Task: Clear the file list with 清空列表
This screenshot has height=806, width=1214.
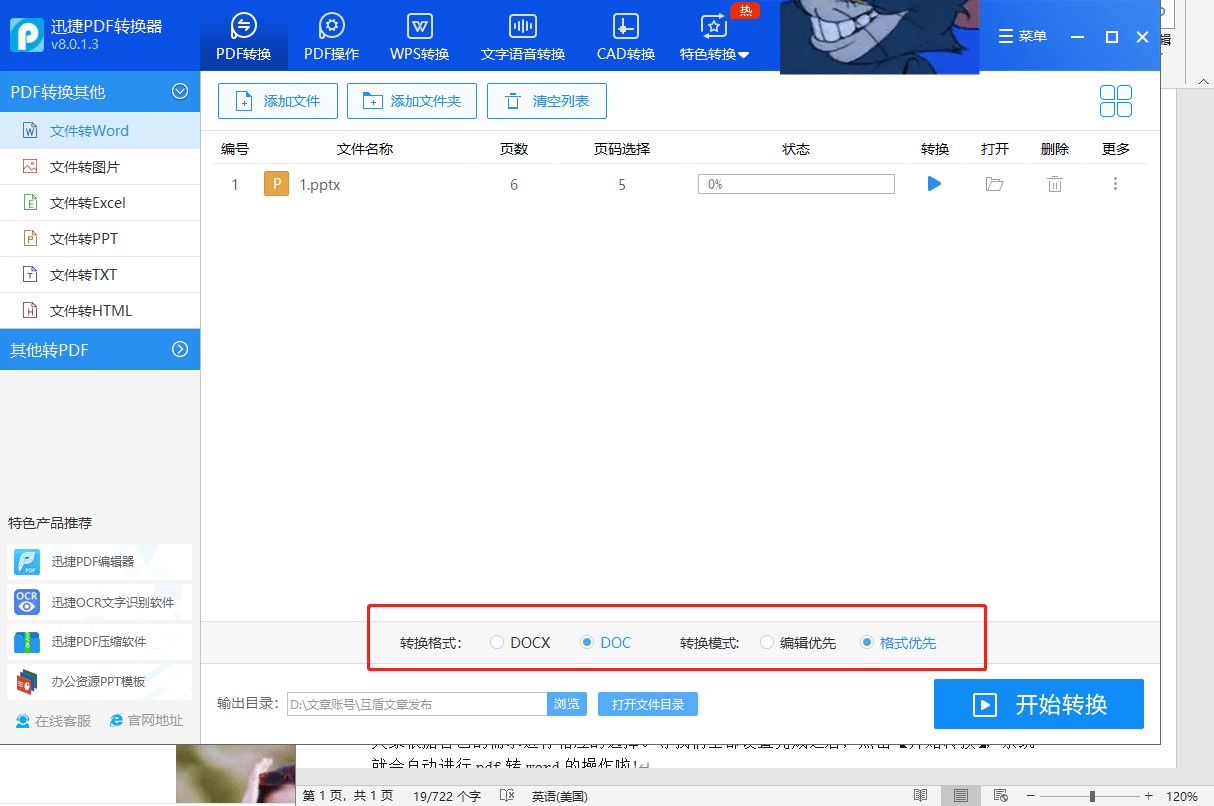Action: point(546,101)
